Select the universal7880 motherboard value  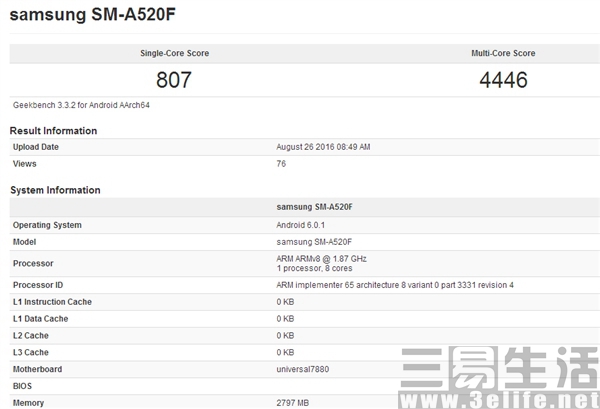coord(303,369)
